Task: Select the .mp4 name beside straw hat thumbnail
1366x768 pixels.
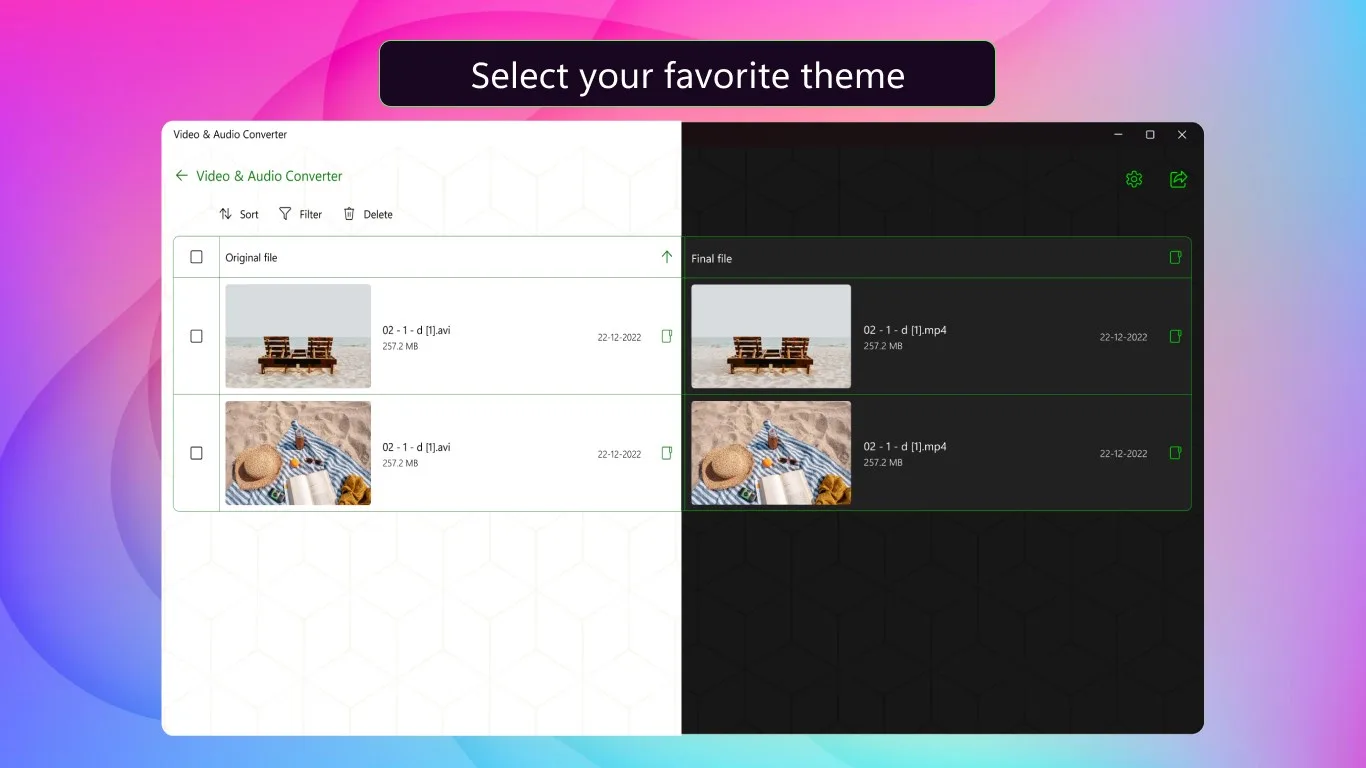Action: [x=905, y=447]
